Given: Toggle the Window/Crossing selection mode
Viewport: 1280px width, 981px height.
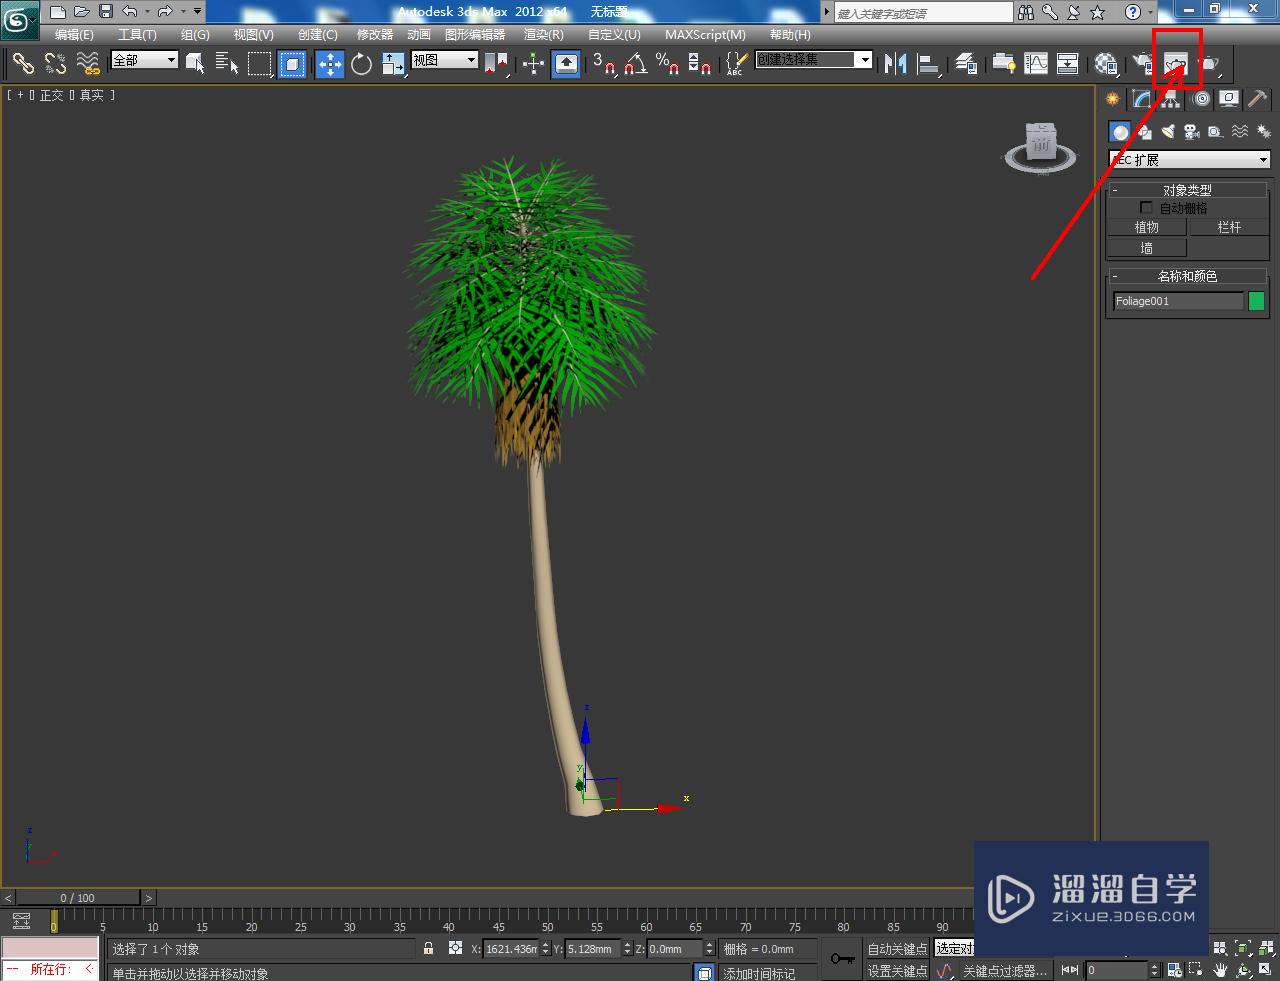Looking at the screenshot, I should tap(292, 64).
